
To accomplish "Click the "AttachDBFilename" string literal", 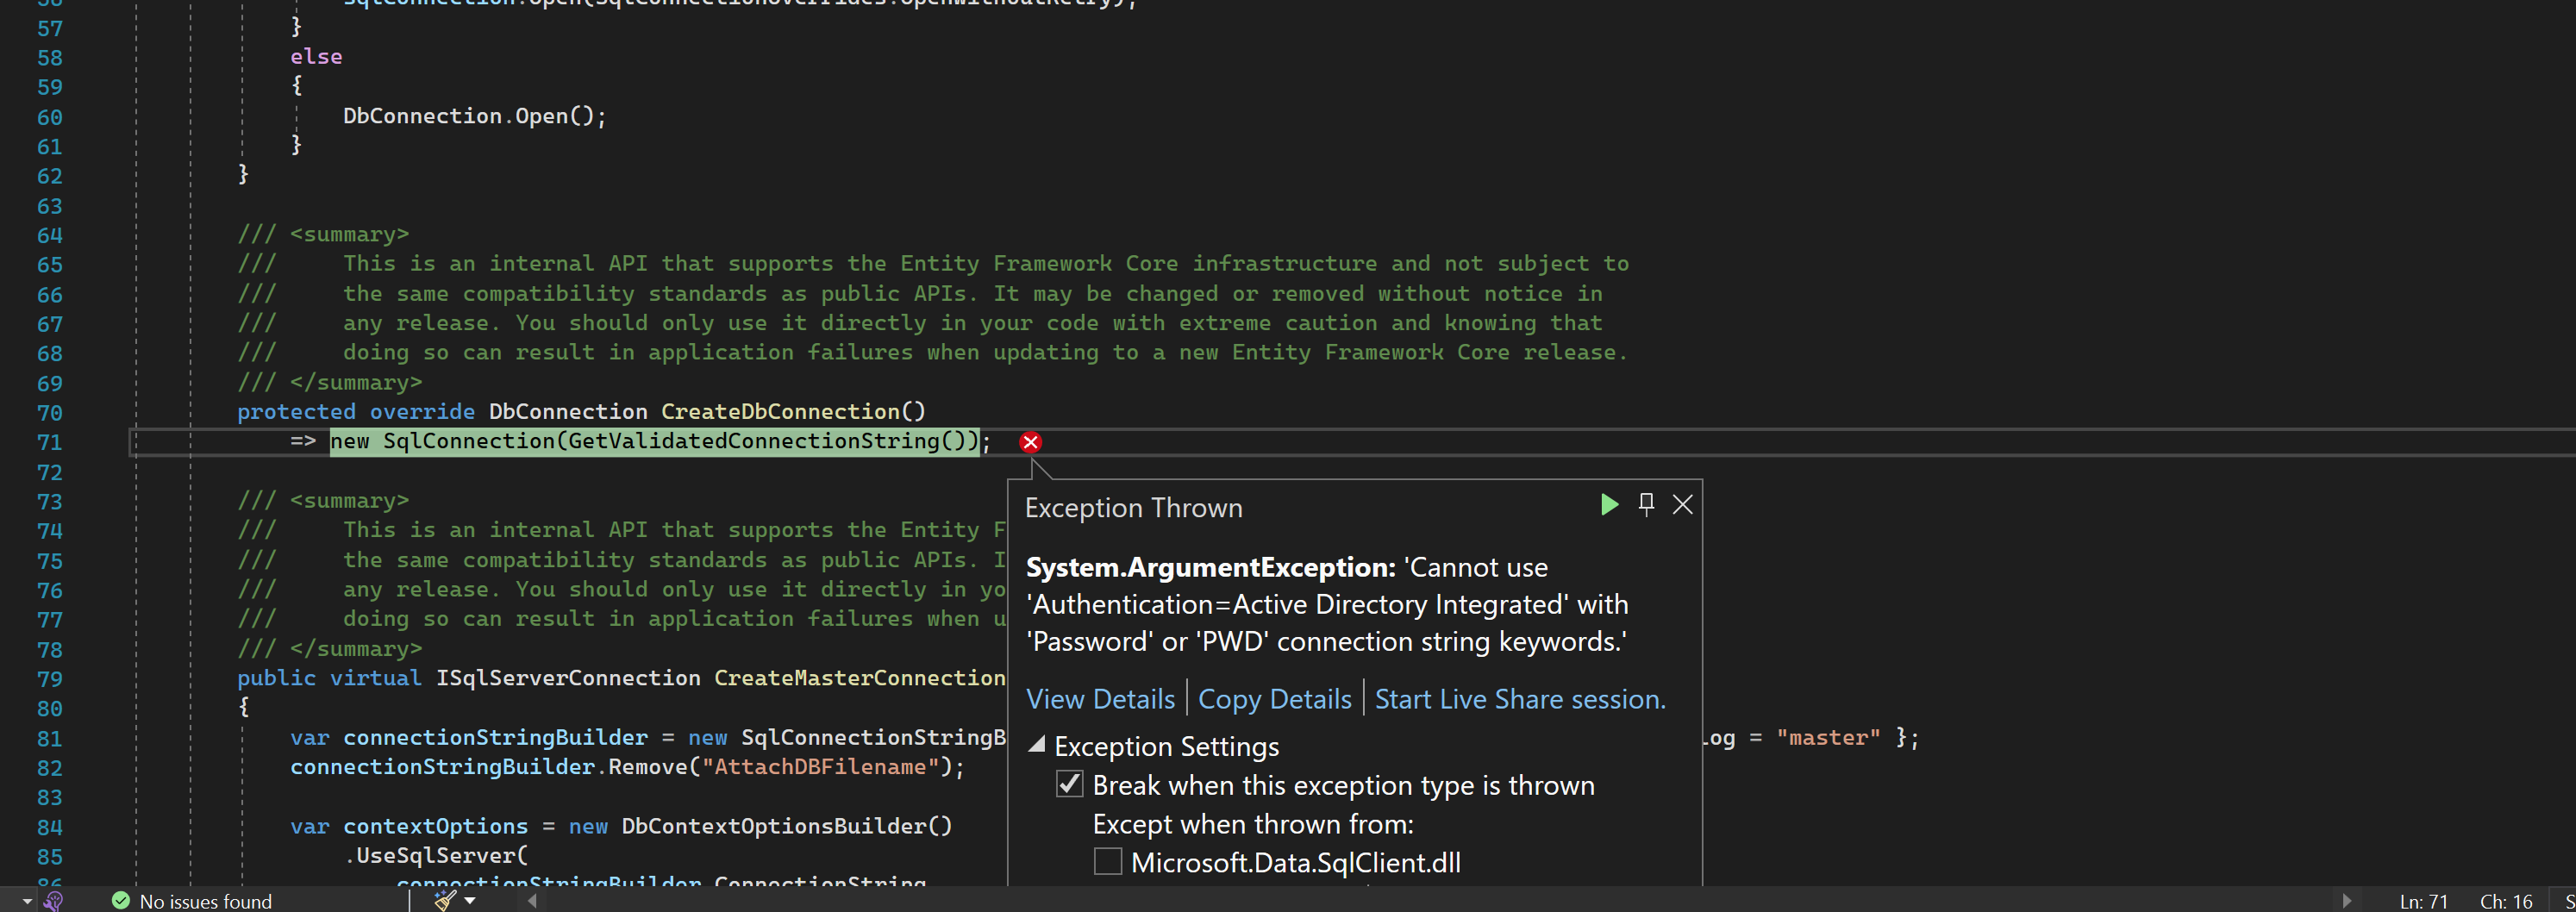I will click(x=820, y=767).
